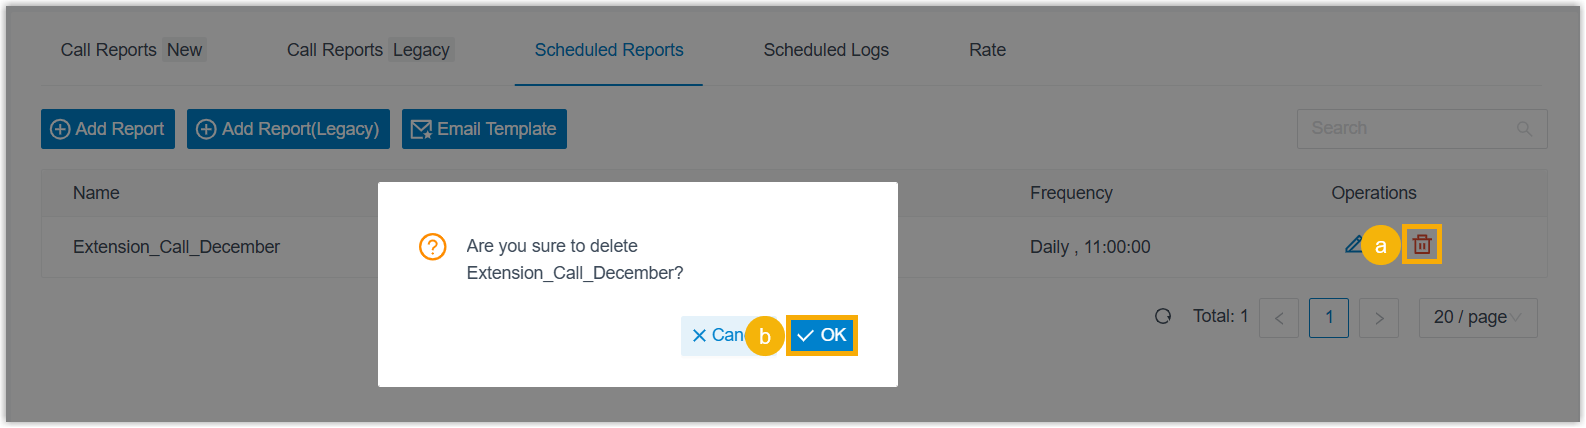Click the magnifier icon in Search box
The height and width of the screenshot is (428, 1586).
click(1524, 129)
